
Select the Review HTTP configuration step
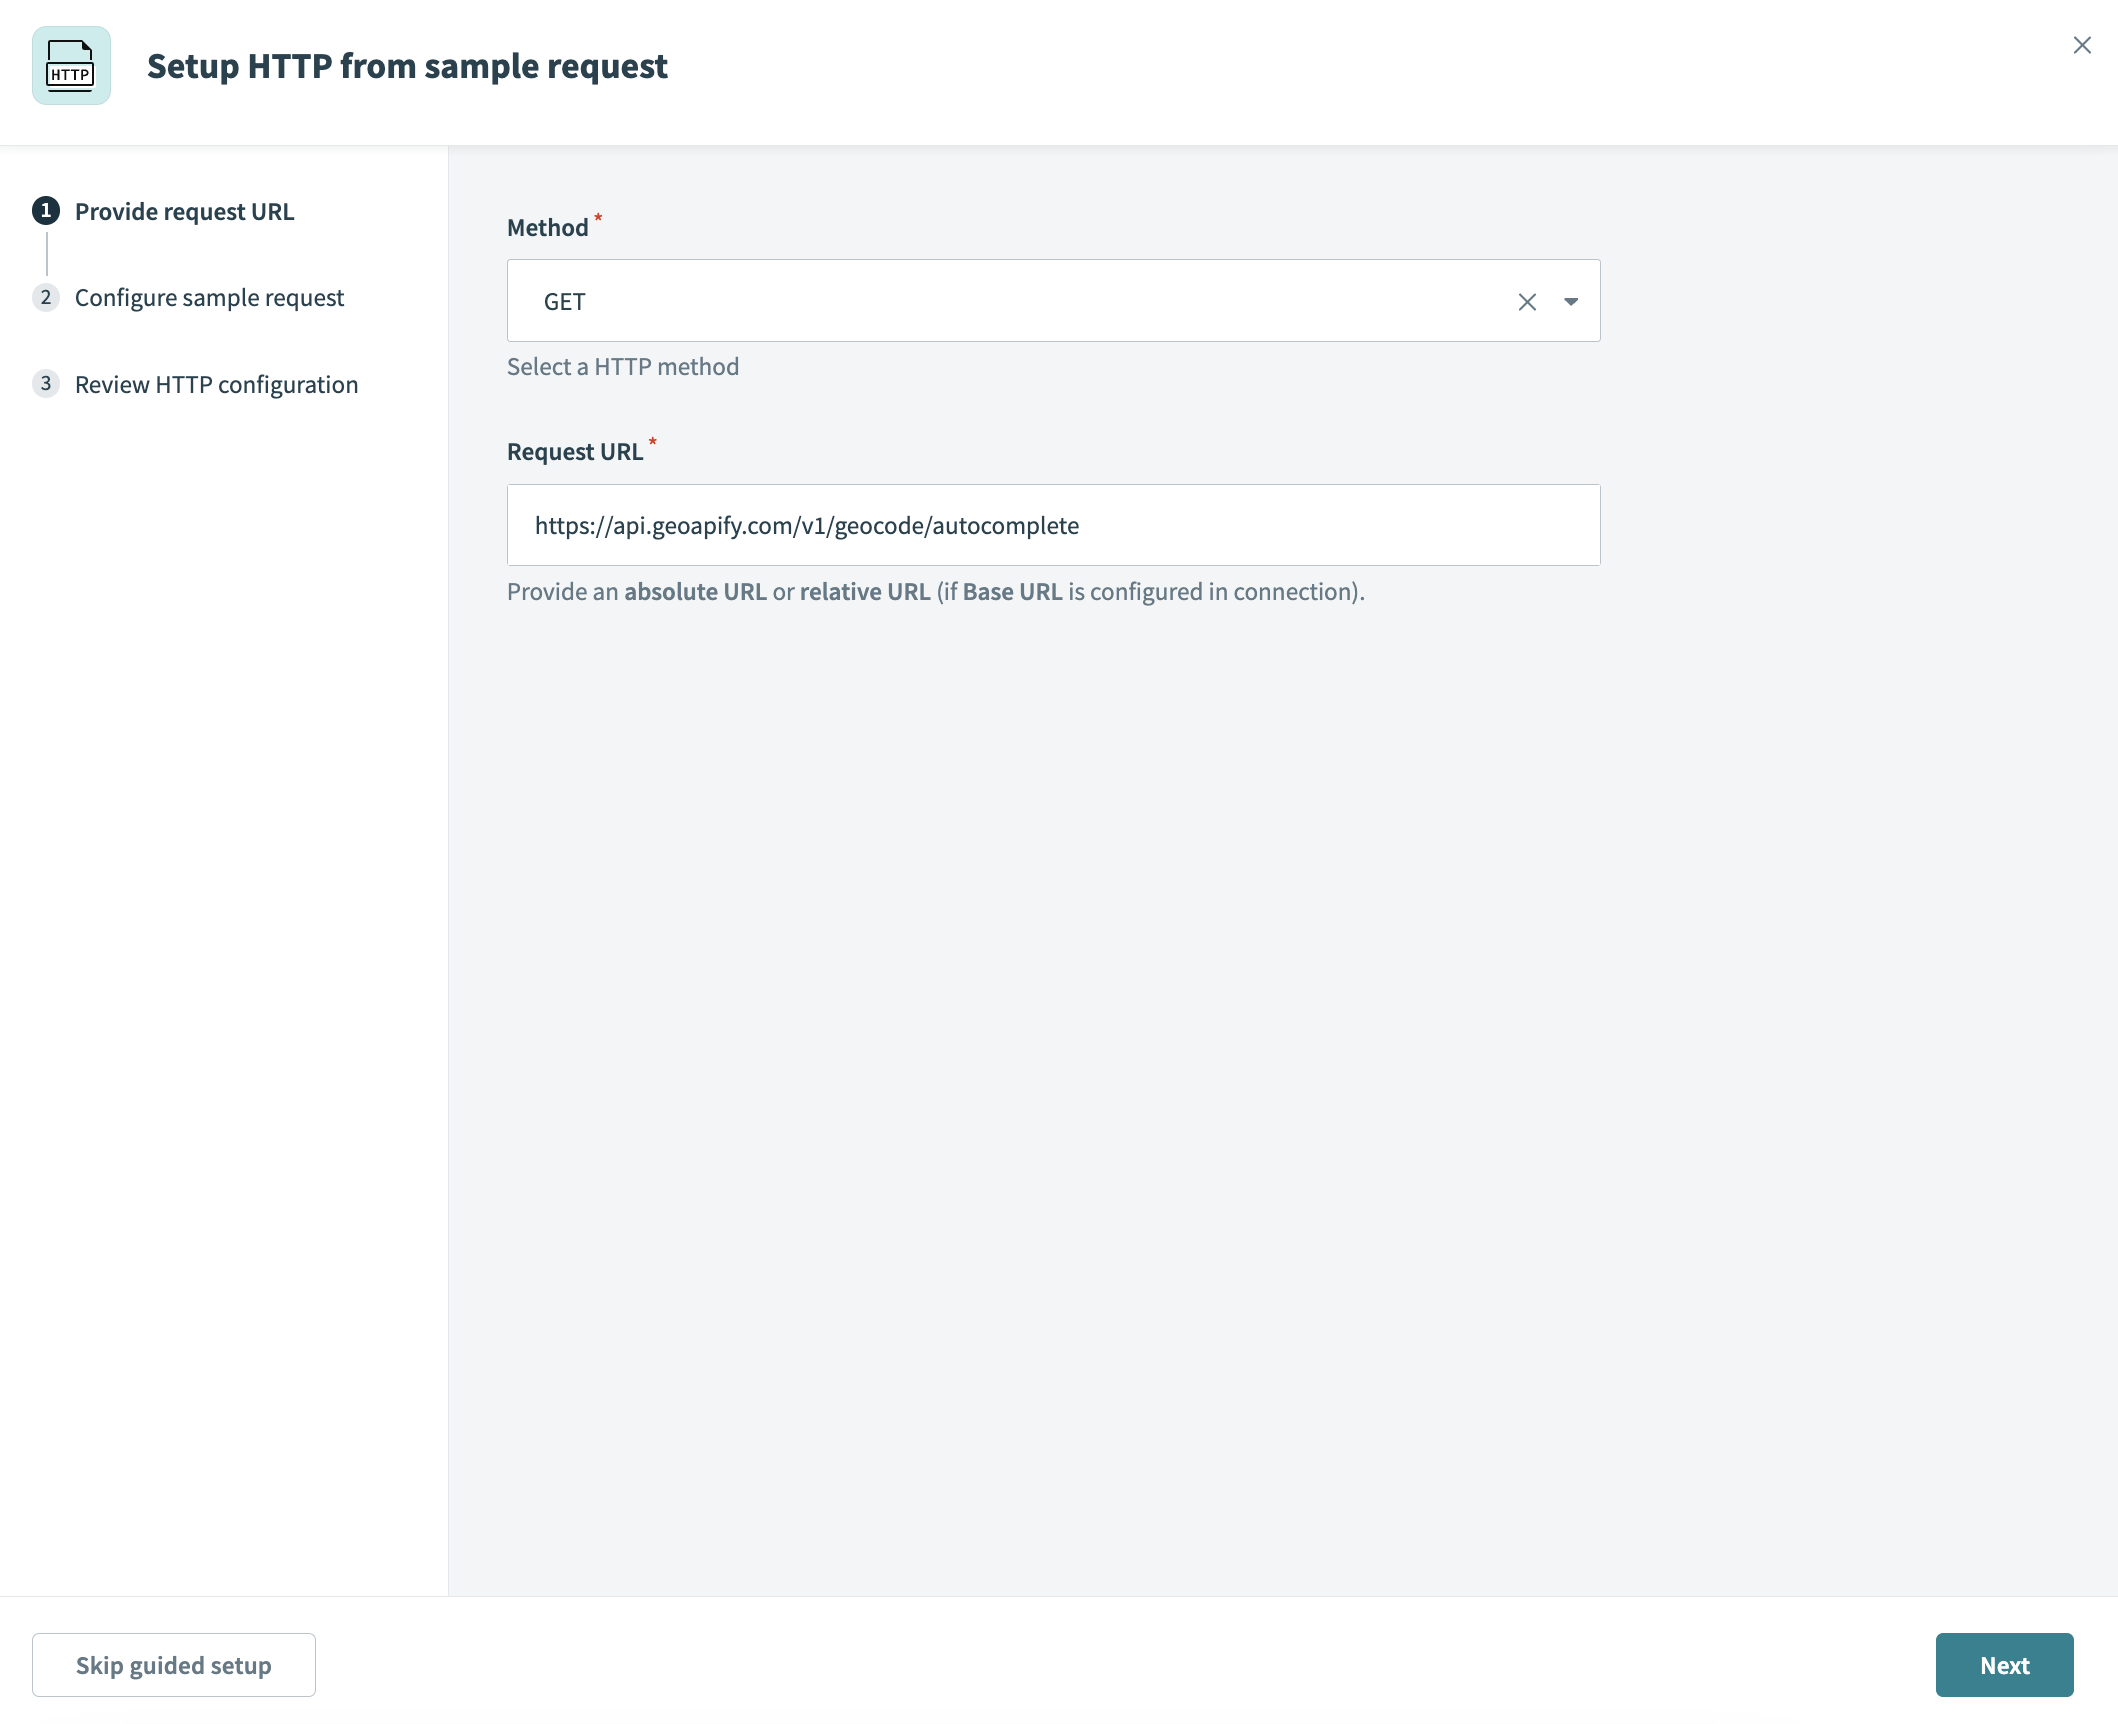tap(216, 383)
